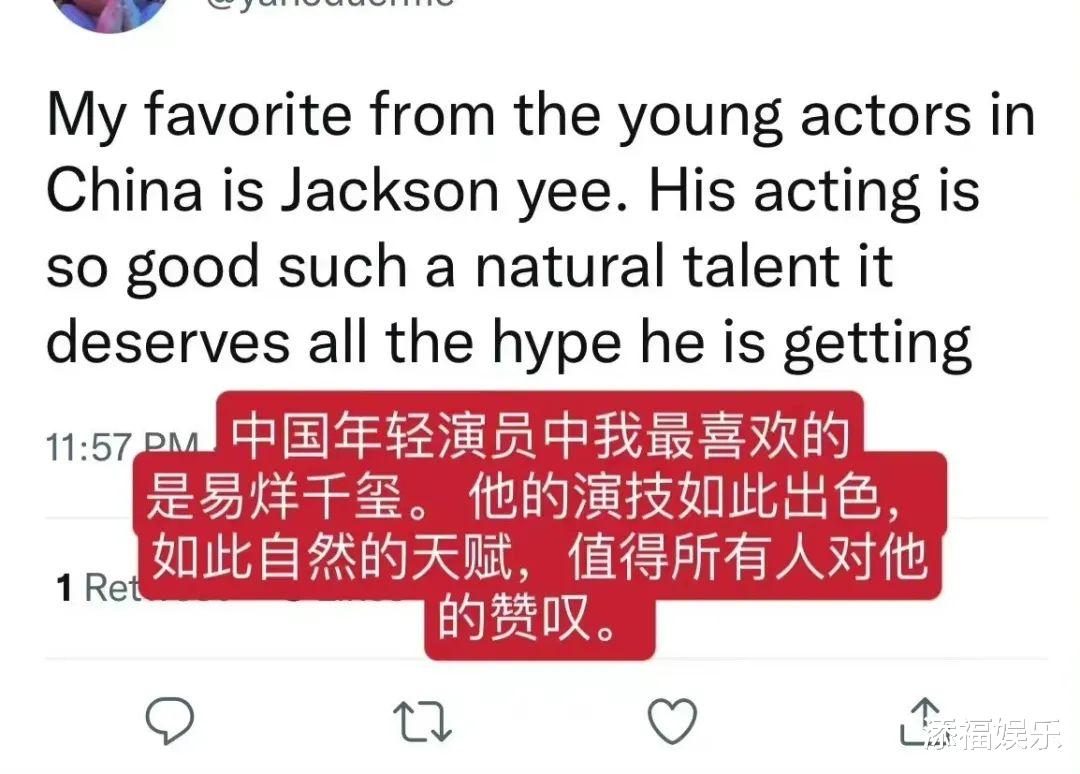
Task: Click the reply speech bubble icon
Action: pos(169,720)
